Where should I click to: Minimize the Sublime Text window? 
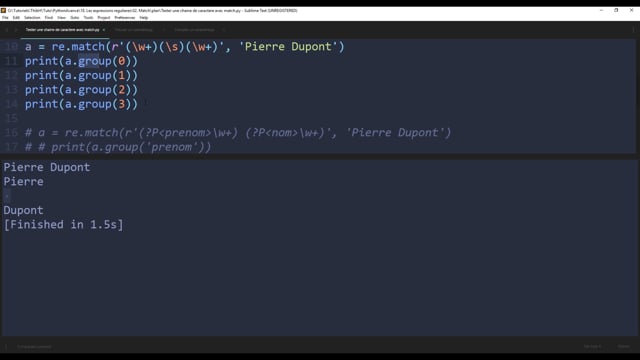(x=601, y=10)
